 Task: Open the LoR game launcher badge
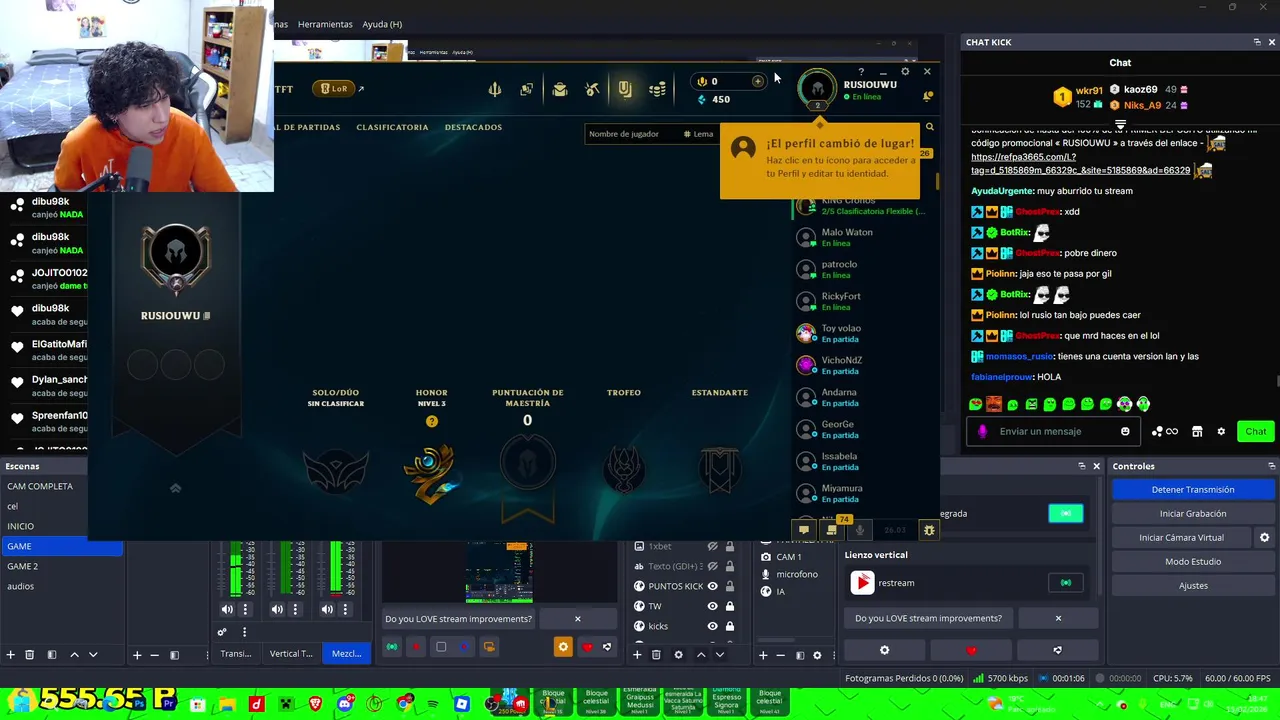point(333,89)
